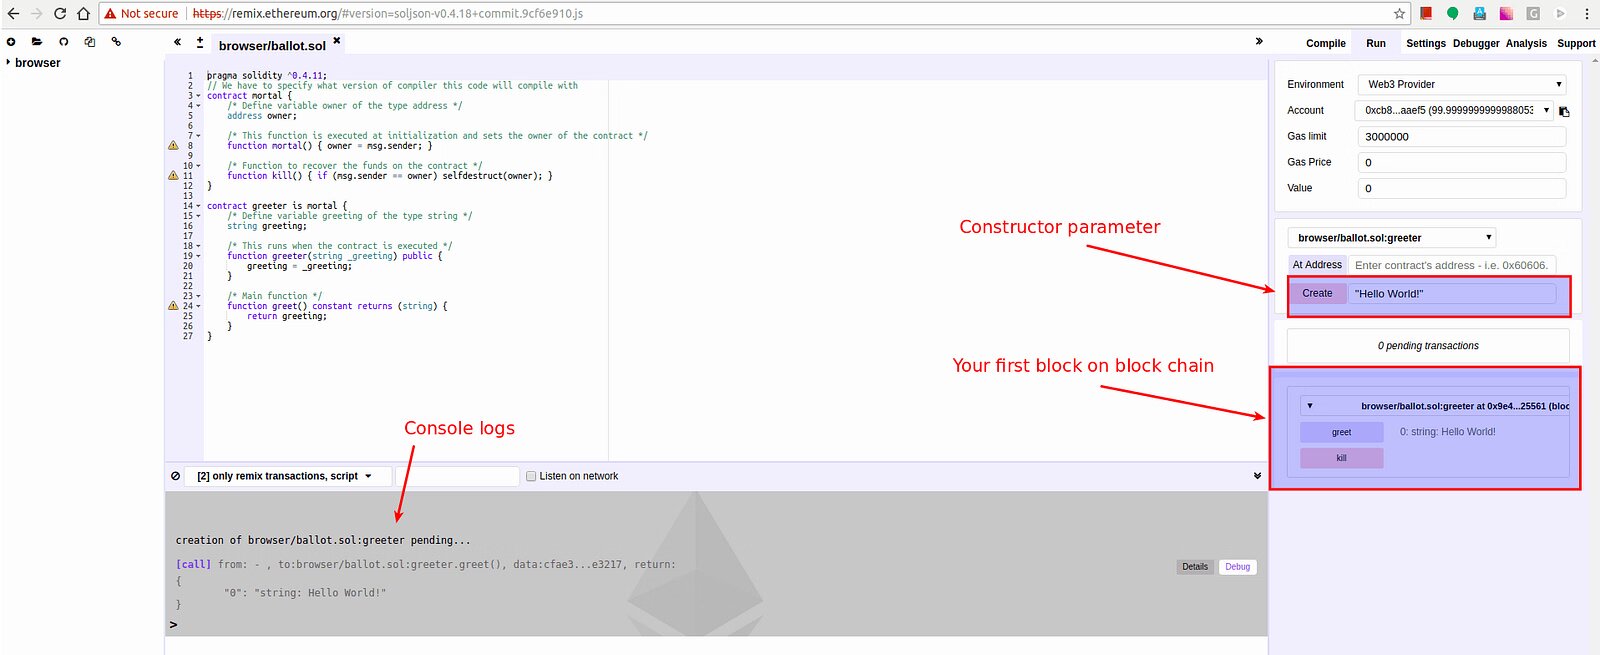1600x655 pixels.
Task: Enable the Listen on network checkbox
Action: [x=531, y=476]
